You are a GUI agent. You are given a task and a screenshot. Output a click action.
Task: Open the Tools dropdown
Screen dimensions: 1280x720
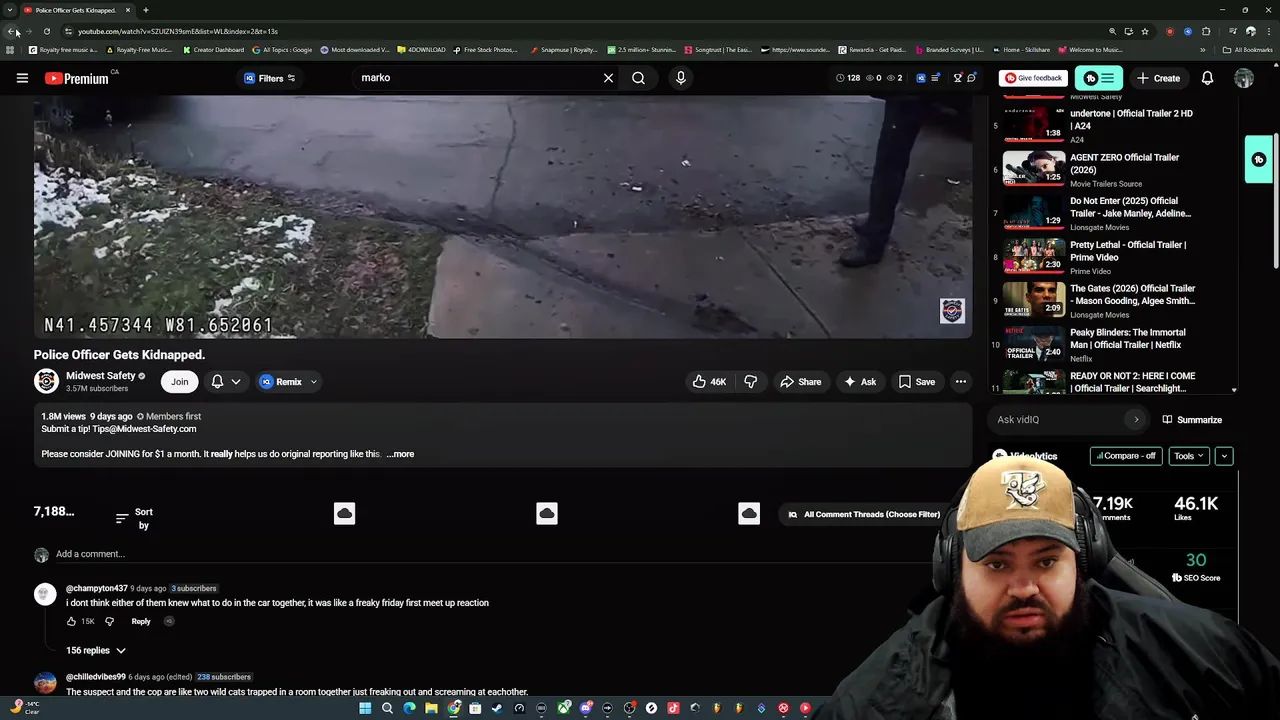[1189, 456]
